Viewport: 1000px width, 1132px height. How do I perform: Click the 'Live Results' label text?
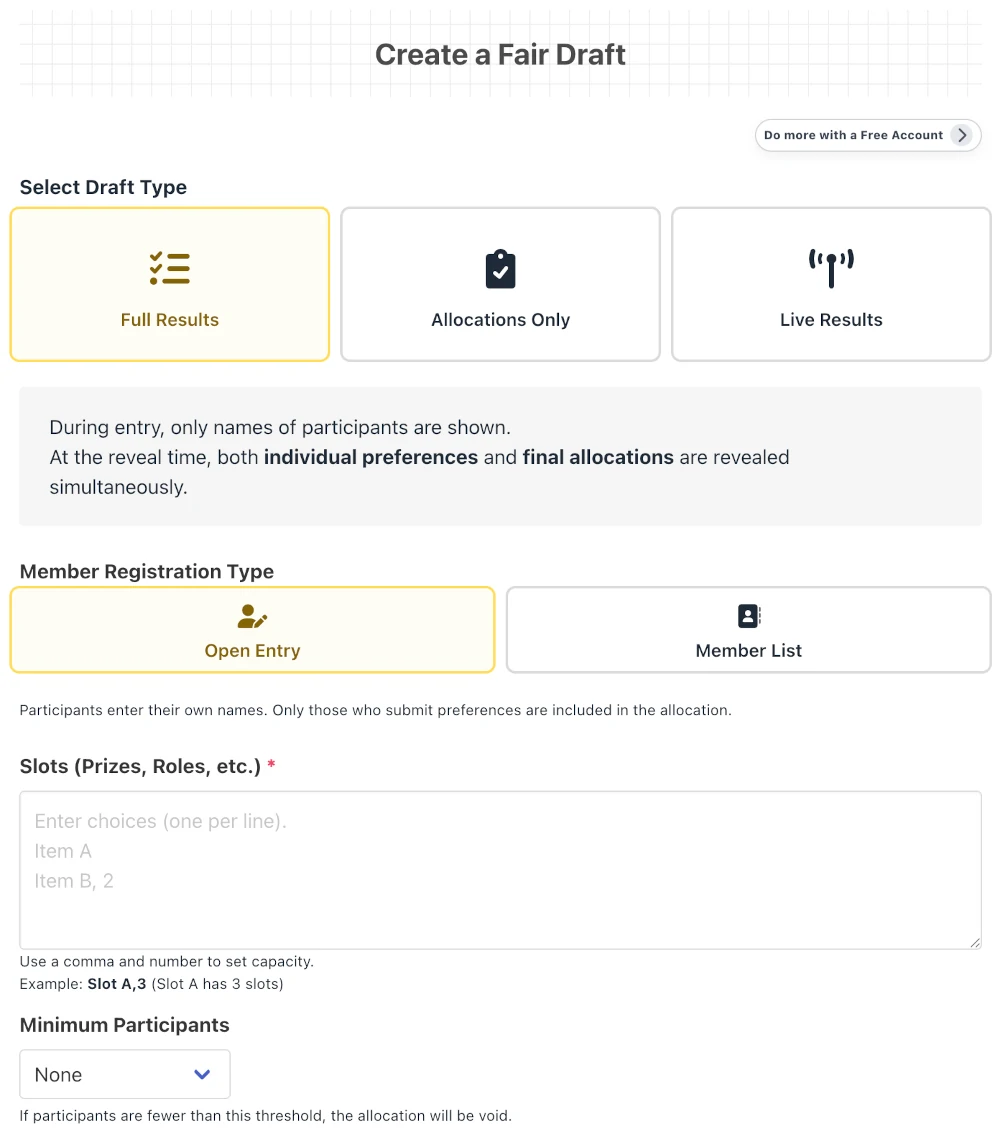tap(831, 320)
